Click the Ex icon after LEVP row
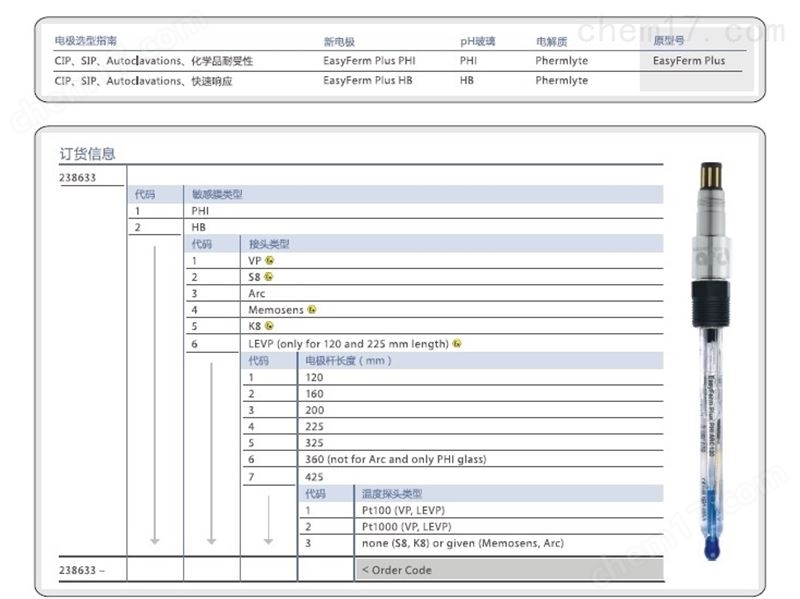Image resolution: width=800 pixels, height=599 pixels. 457,343
